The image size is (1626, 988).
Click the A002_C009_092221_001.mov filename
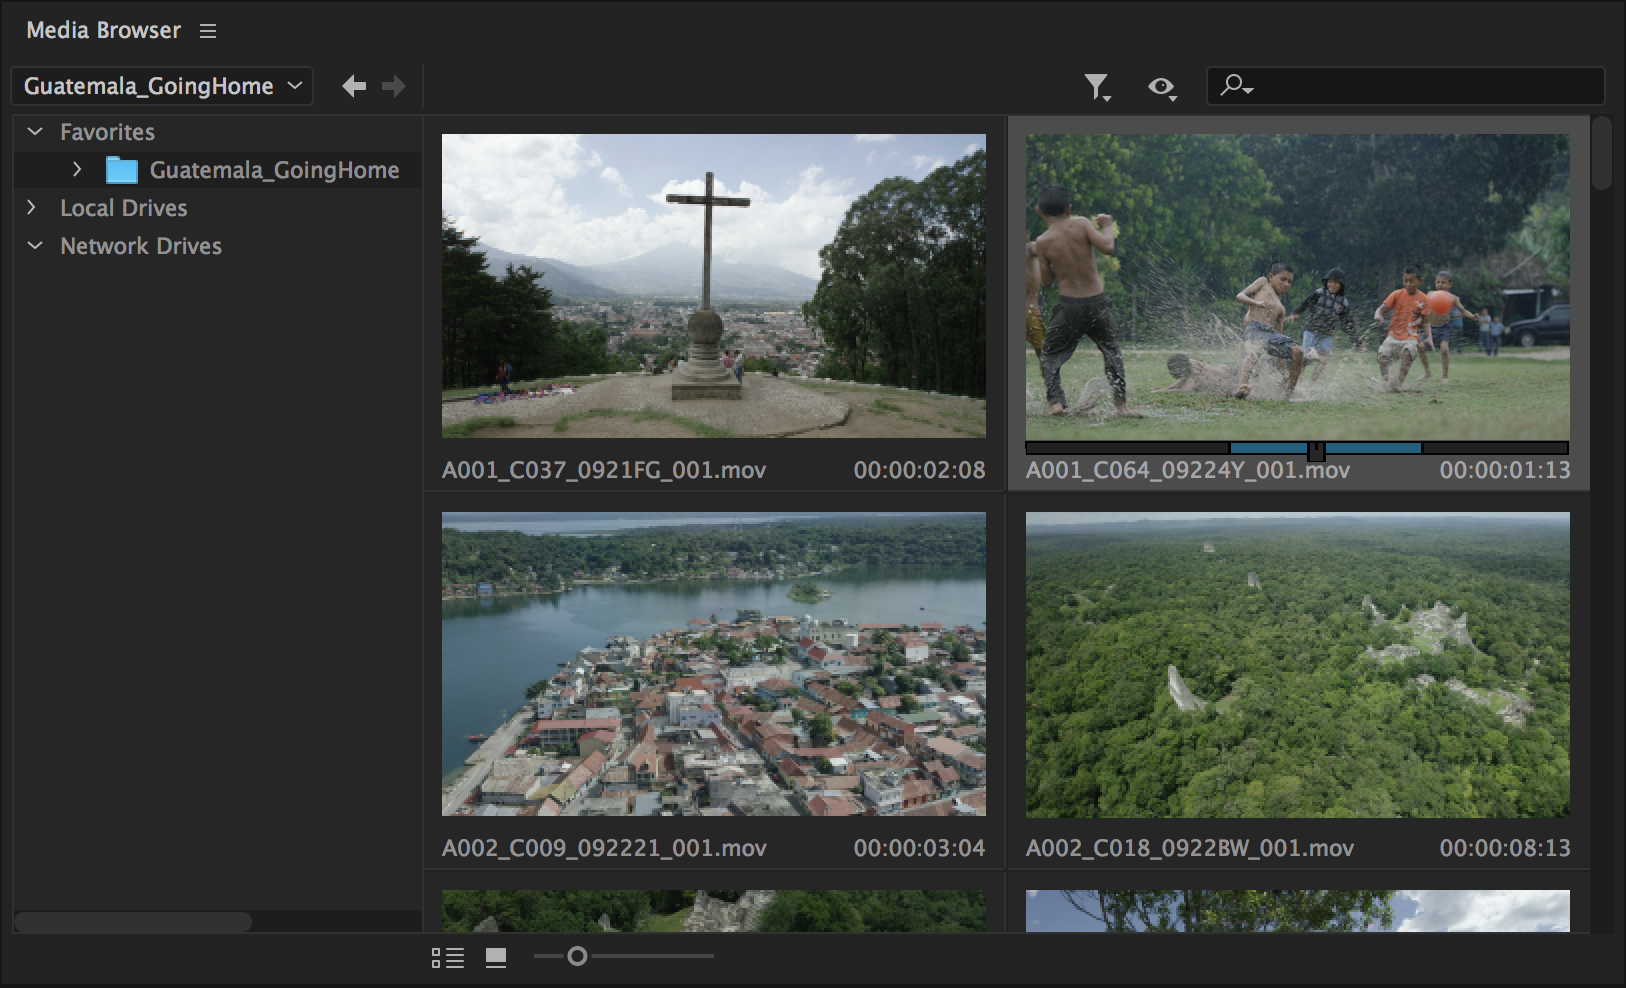pos(604,848)
